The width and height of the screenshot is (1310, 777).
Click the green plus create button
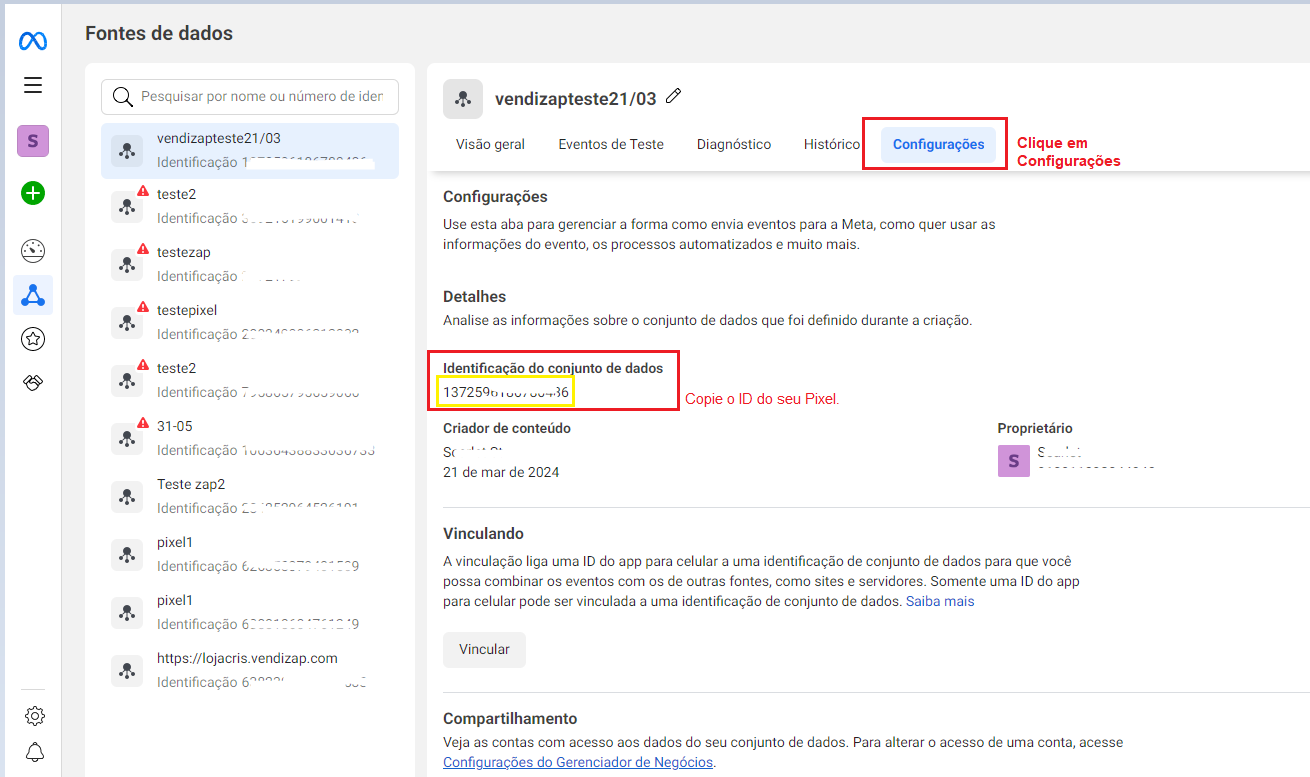point(33,193)
